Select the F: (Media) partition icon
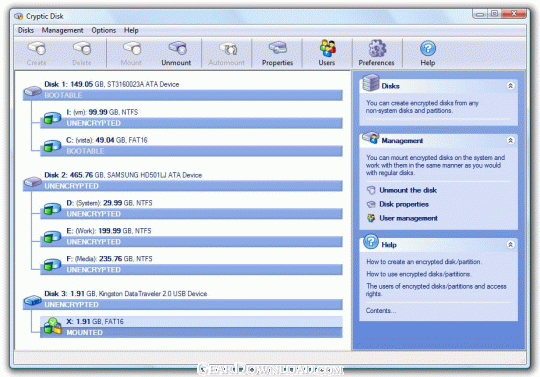The width and height of the screenshot is (540, 377). (52, 264)
